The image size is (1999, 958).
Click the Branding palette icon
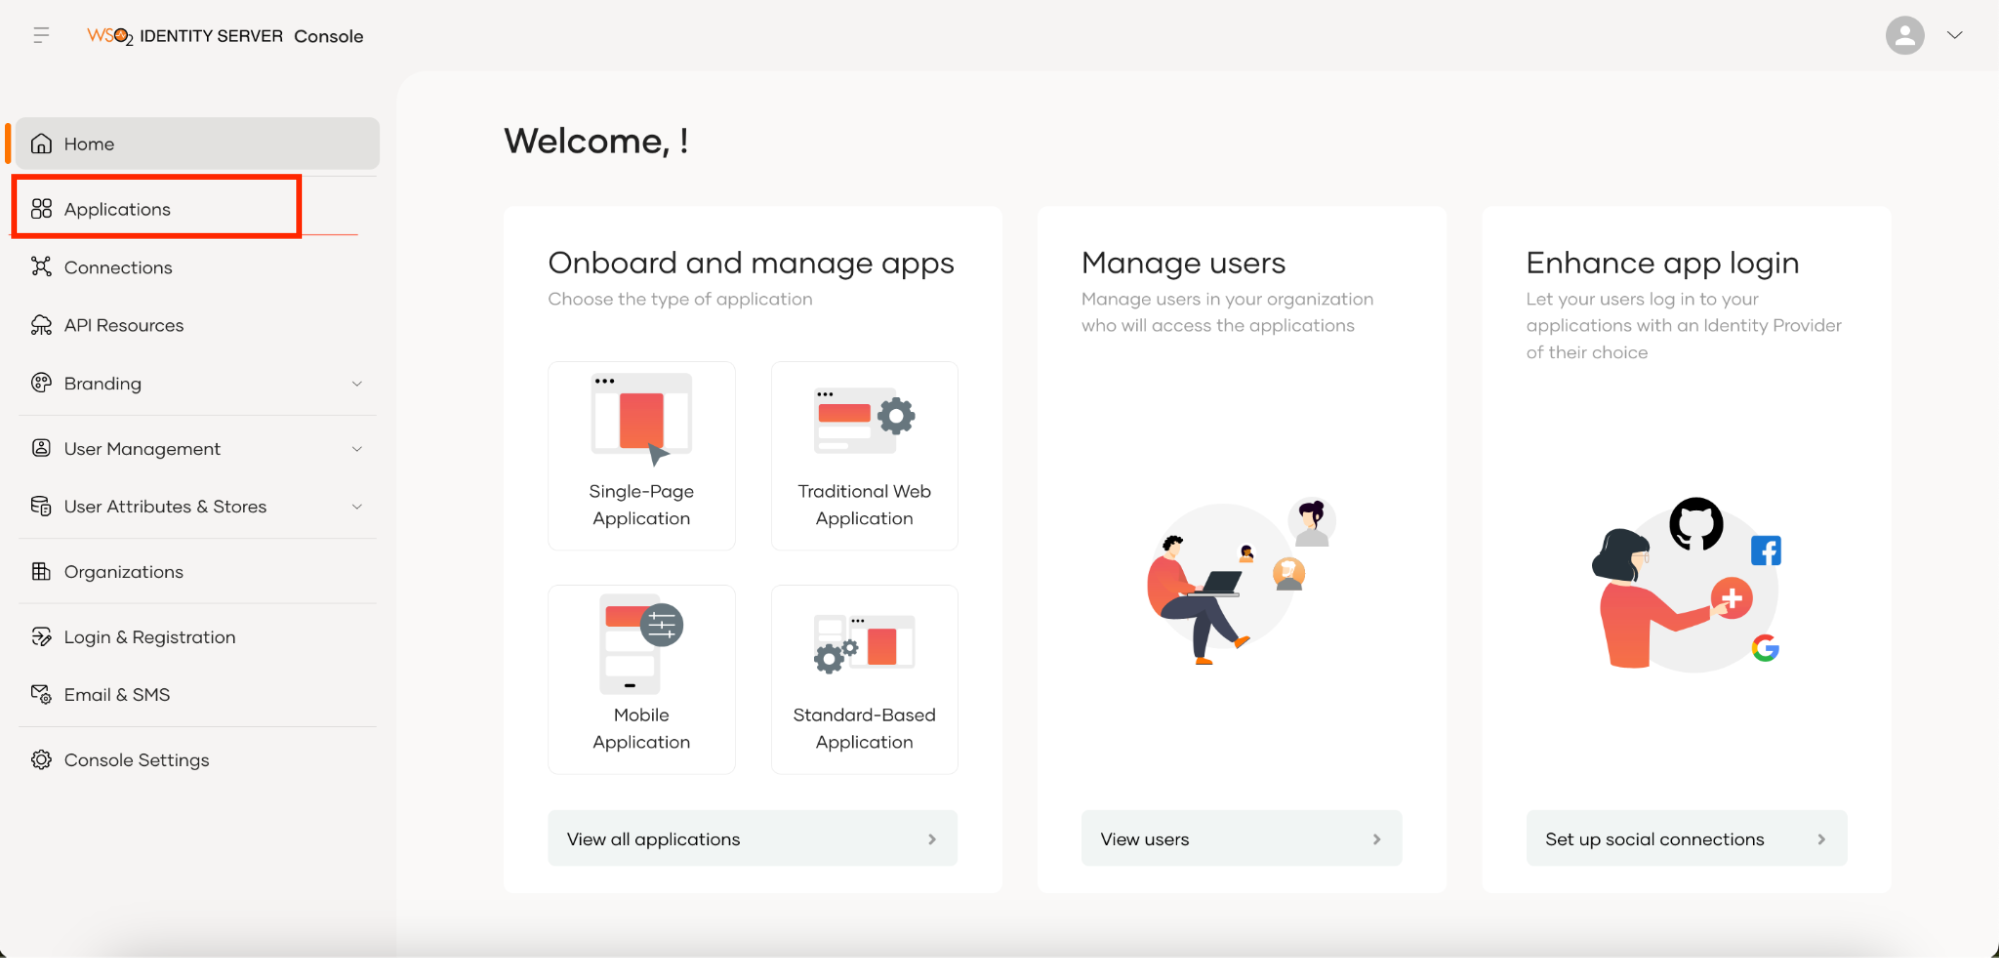[x=41, y=383]
